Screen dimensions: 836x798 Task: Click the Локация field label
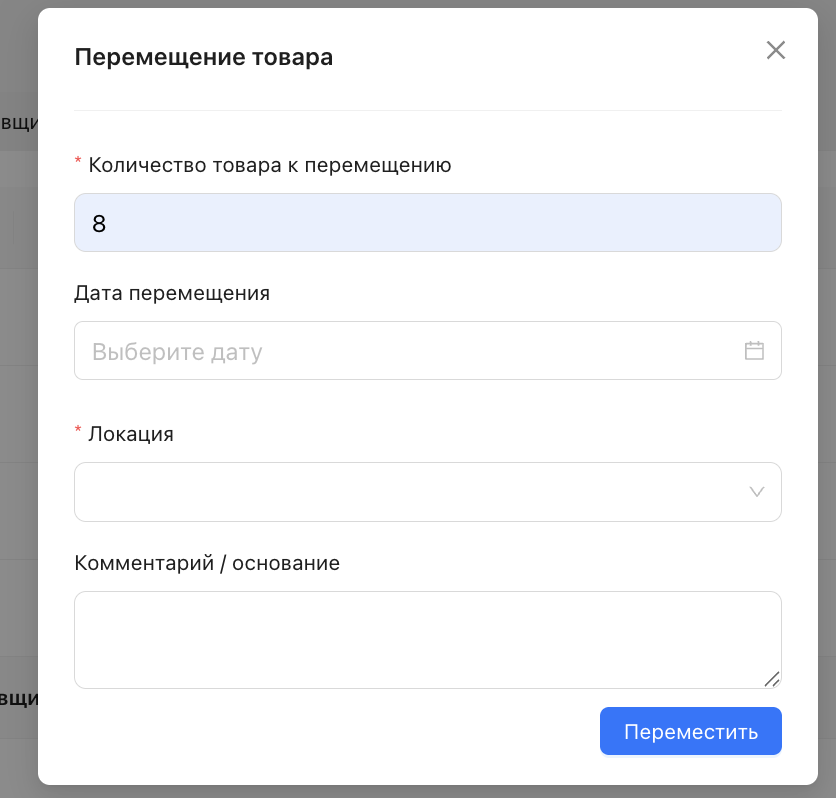pos(131,434)
